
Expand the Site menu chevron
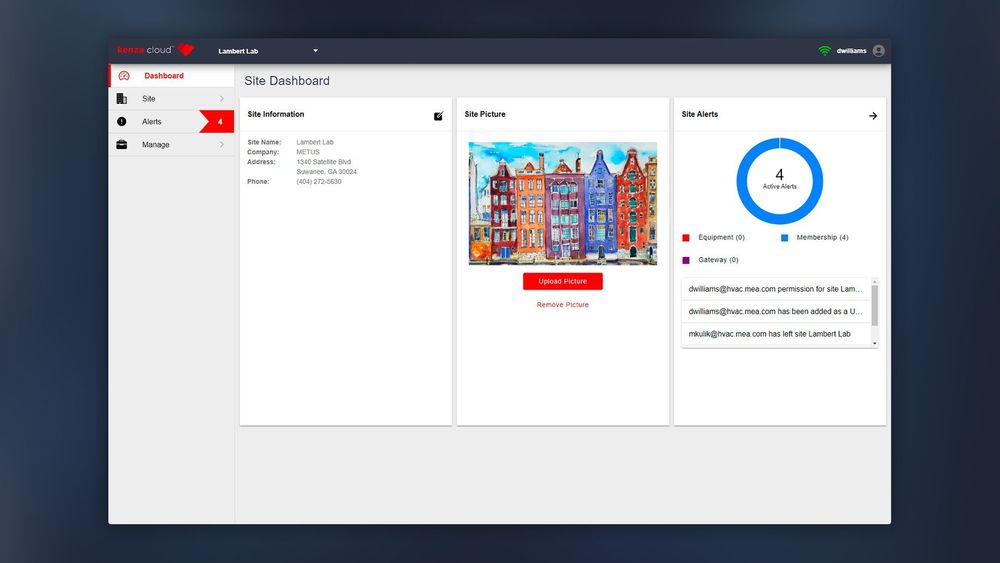[x=221, y=99]
